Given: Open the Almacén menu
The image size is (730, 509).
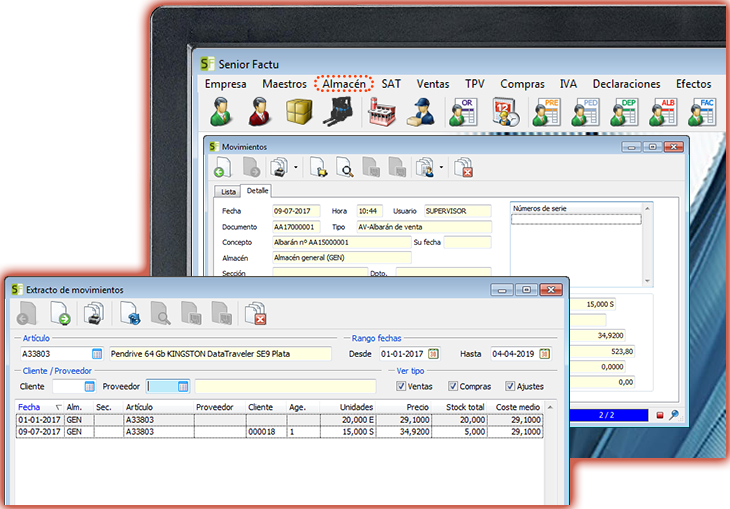Looking at the screenshot, I should [x=344, y=84].
